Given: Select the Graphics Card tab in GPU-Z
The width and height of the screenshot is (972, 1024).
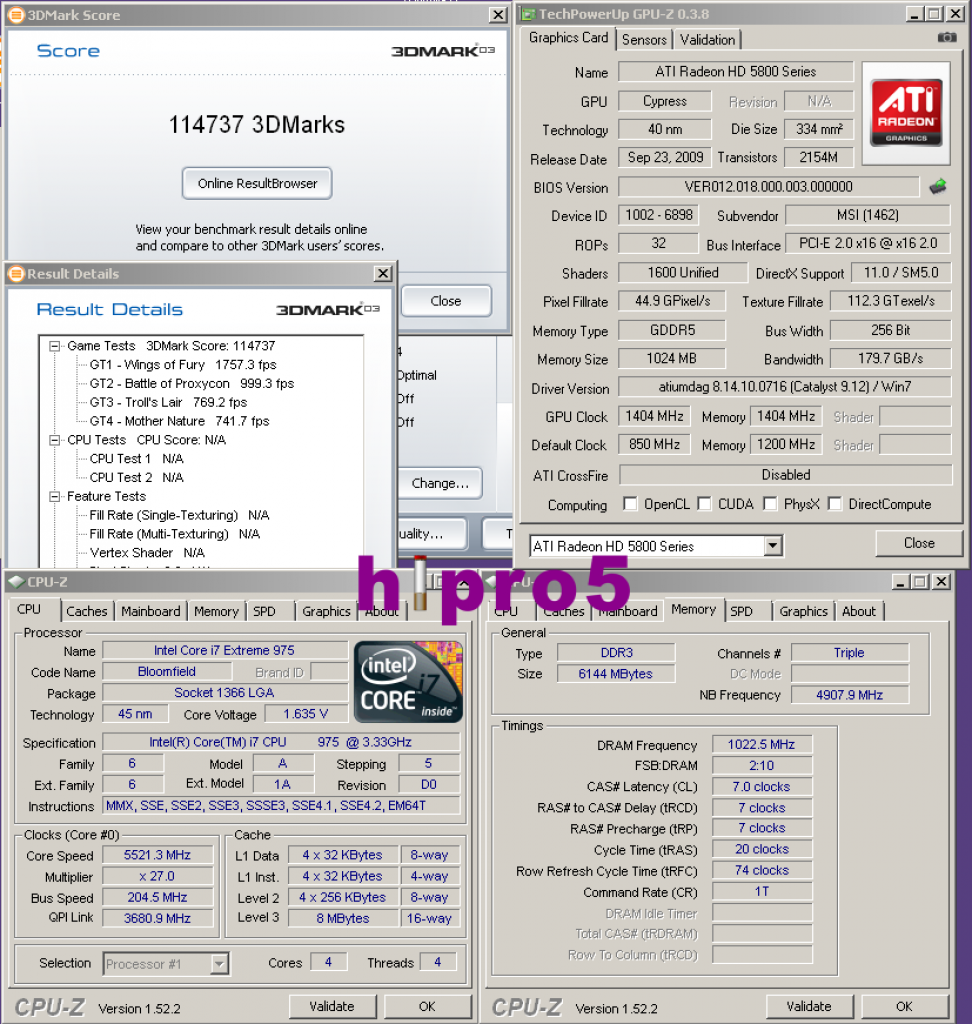Looking at the screenshot, I should pos(568,38).
